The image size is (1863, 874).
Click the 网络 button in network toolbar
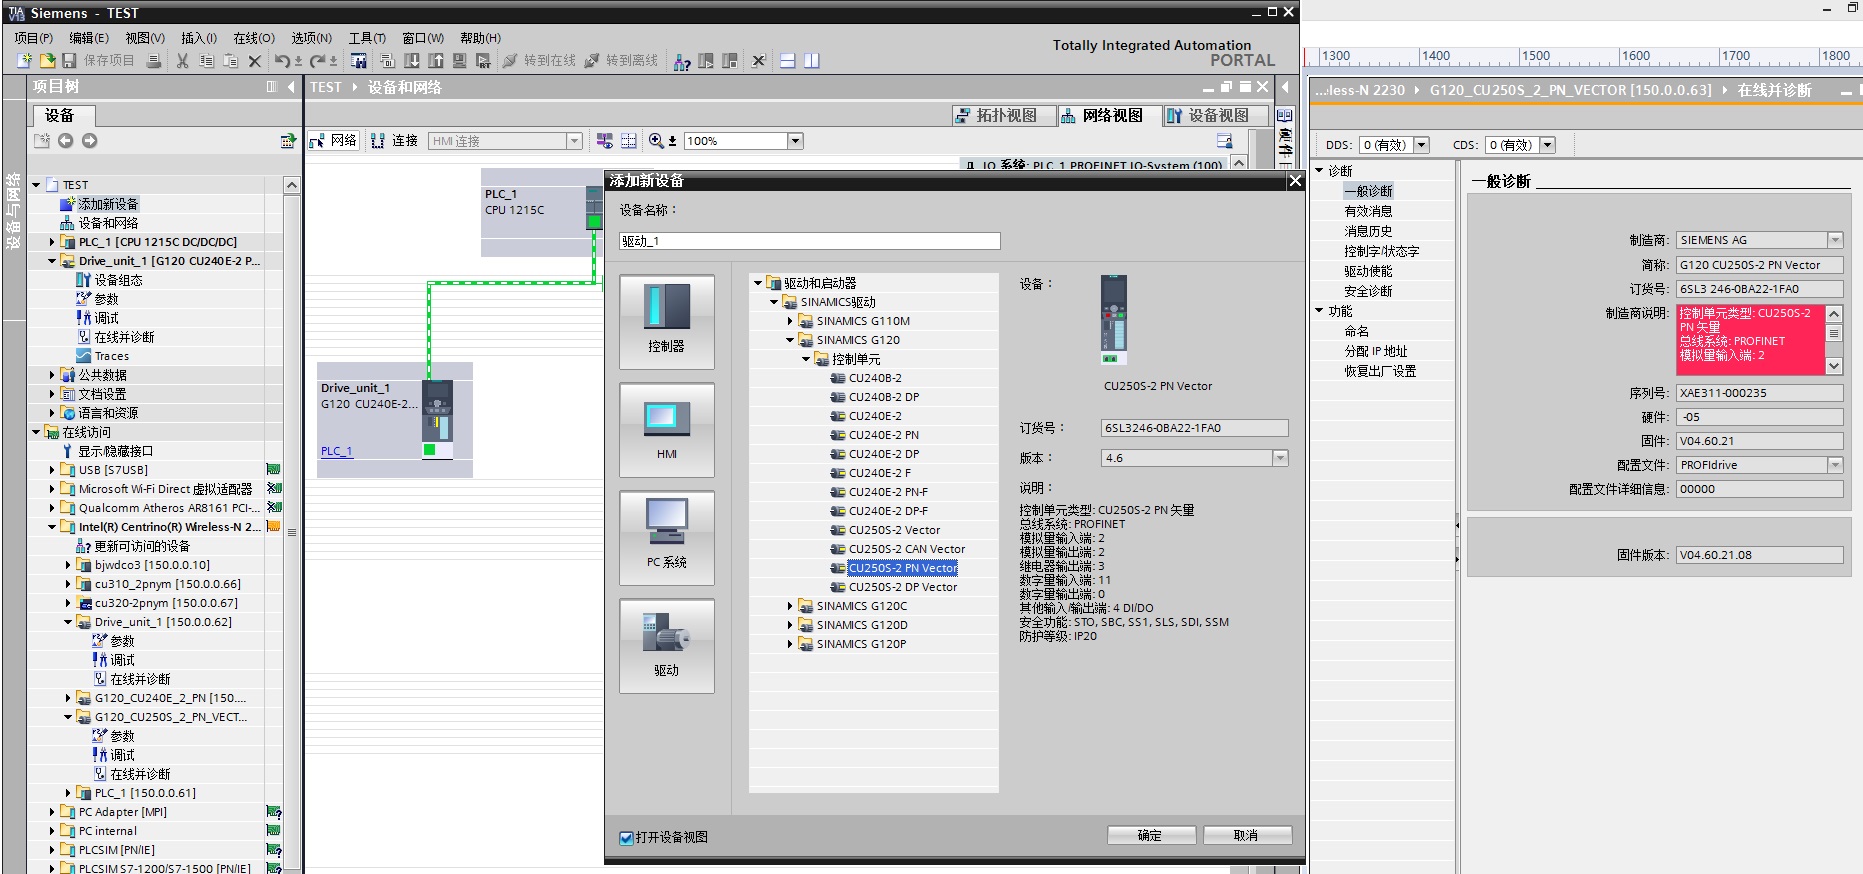point(334,141)
